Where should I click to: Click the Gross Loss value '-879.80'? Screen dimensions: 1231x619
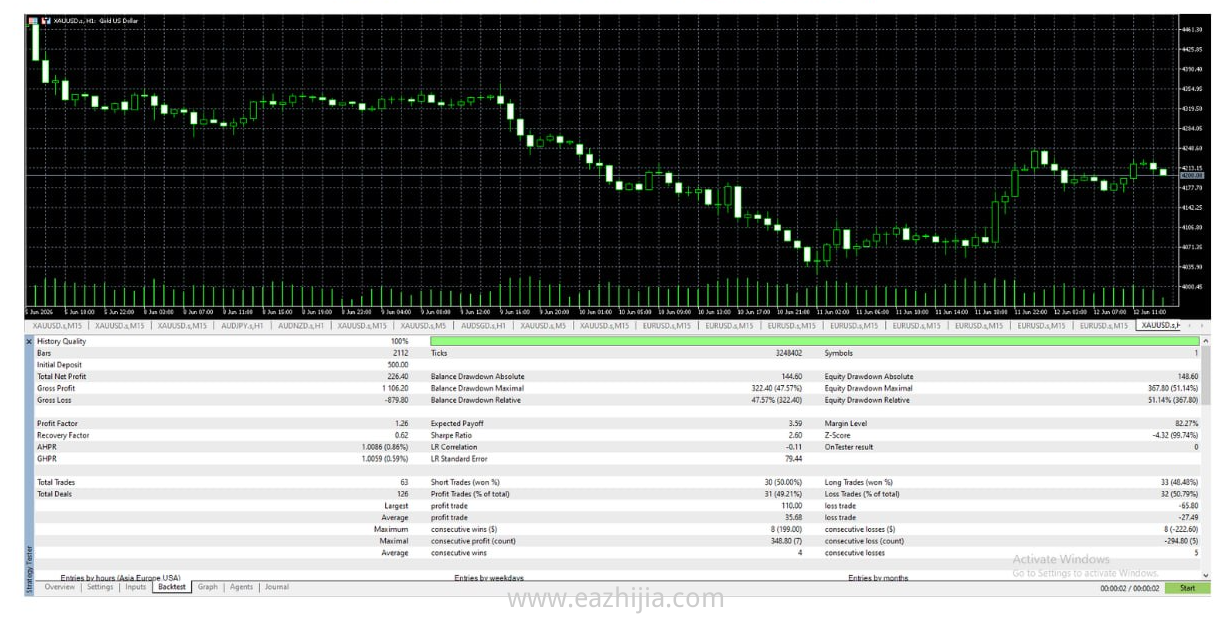(x=394, y=400)
